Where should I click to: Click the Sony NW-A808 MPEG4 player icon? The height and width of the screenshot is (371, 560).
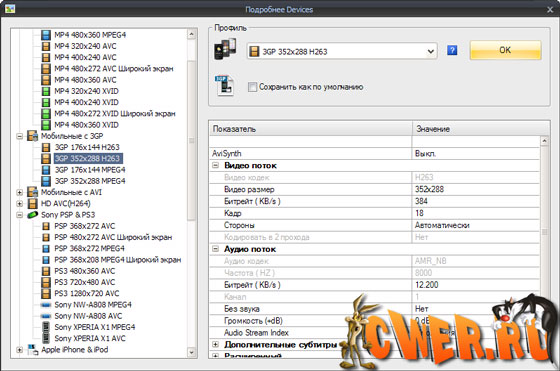tap(46, 305)
